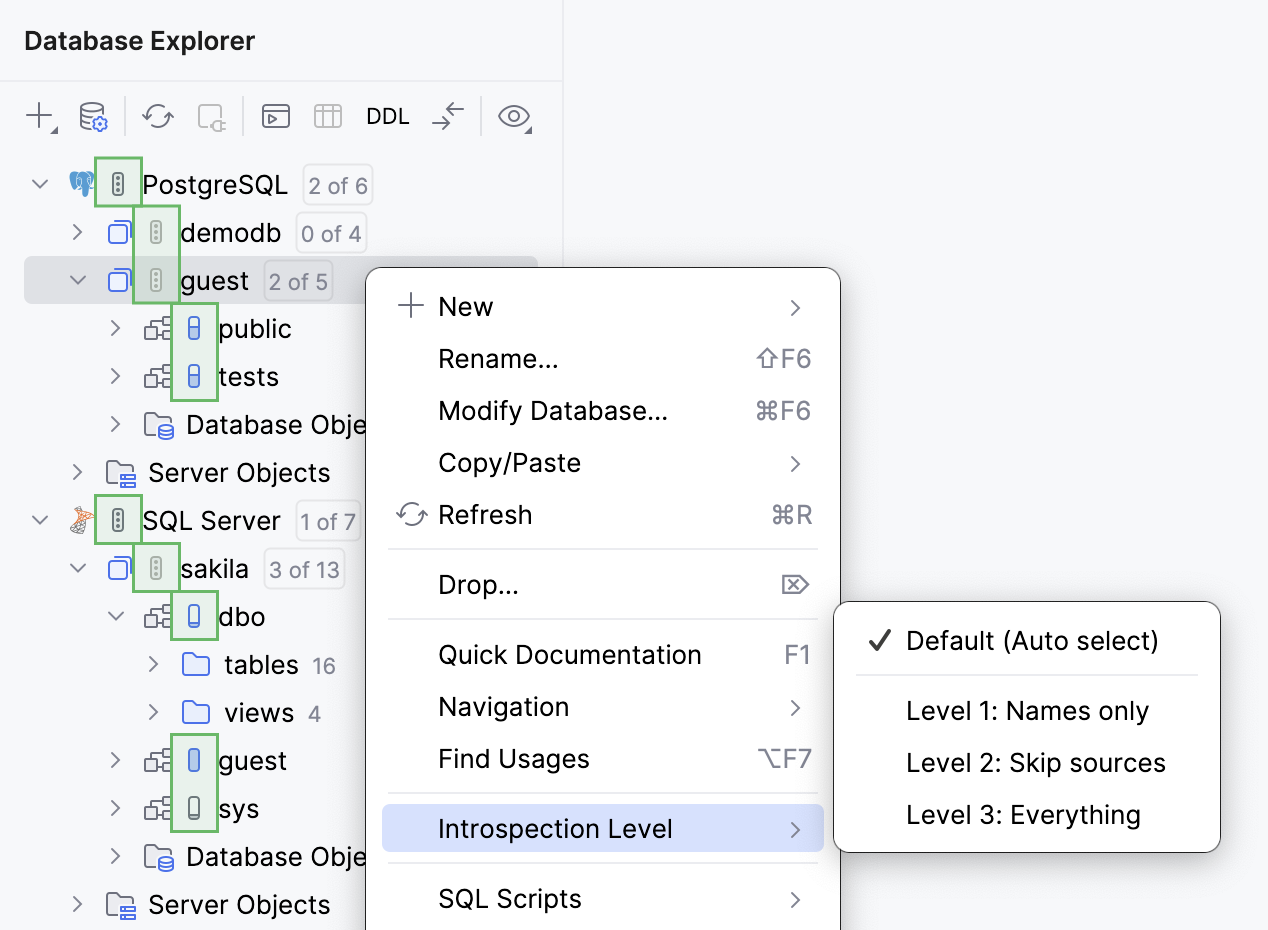Open the Introspection Level submenu
The height and width of the screenshot is (930, 1268).
[x=555, y=828]
